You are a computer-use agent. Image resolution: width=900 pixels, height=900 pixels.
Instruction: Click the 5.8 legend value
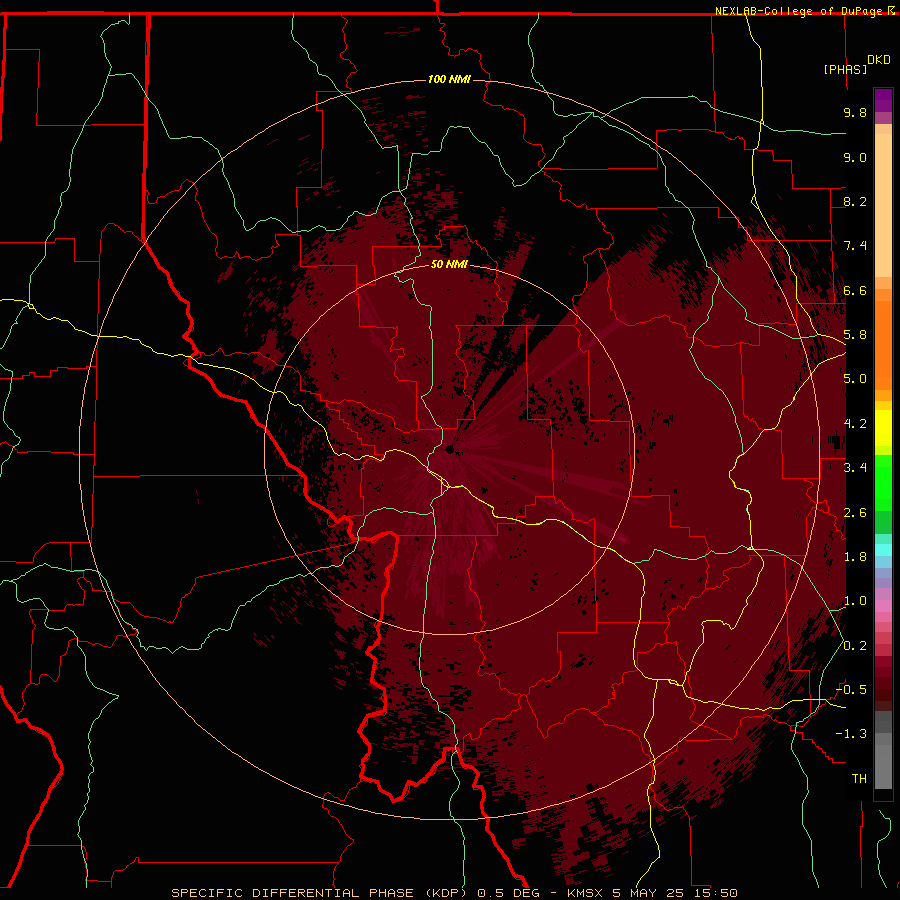click(855, 335)
